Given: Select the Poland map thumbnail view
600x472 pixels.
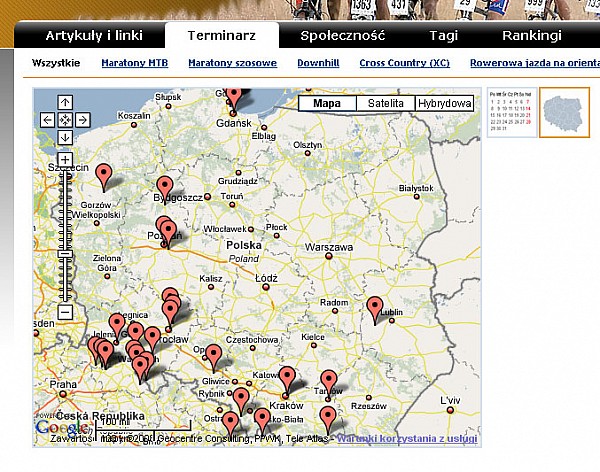Looking at the screenshot, I should [x=564, y=112].
